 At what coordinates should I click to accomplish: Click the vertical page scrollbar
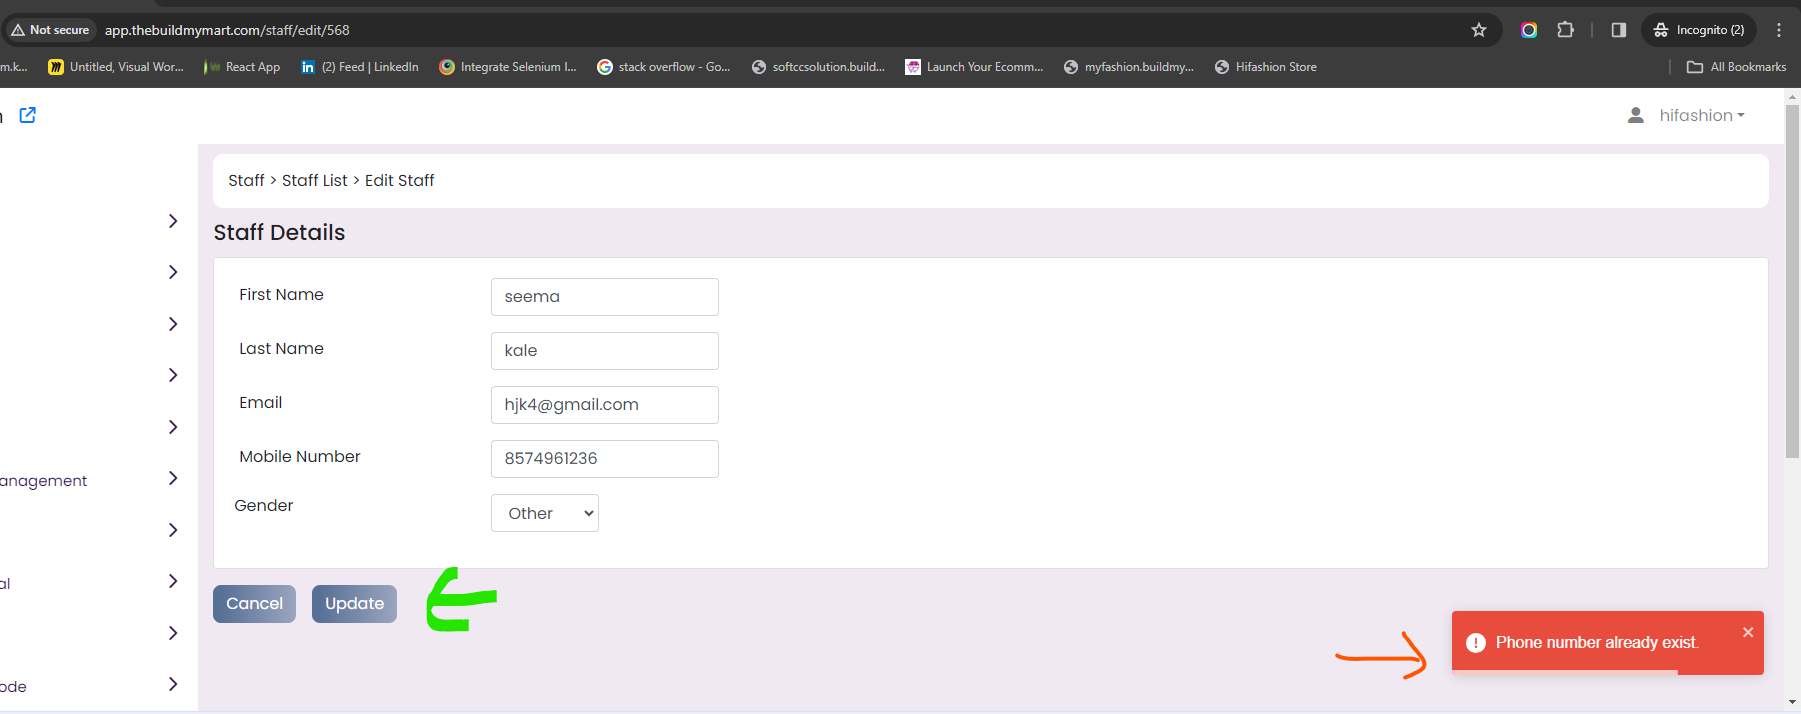coord(1793,280)
